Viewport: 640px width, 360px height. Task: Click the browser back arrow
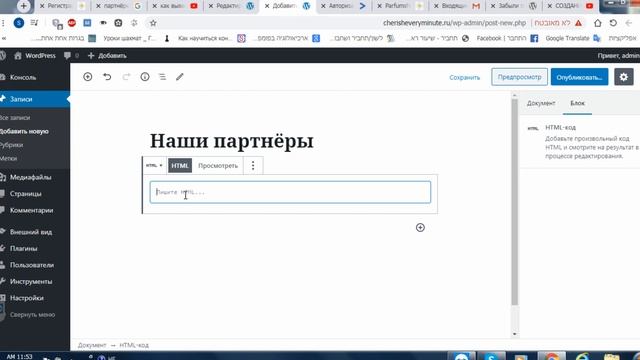click(x=629, y=23)
